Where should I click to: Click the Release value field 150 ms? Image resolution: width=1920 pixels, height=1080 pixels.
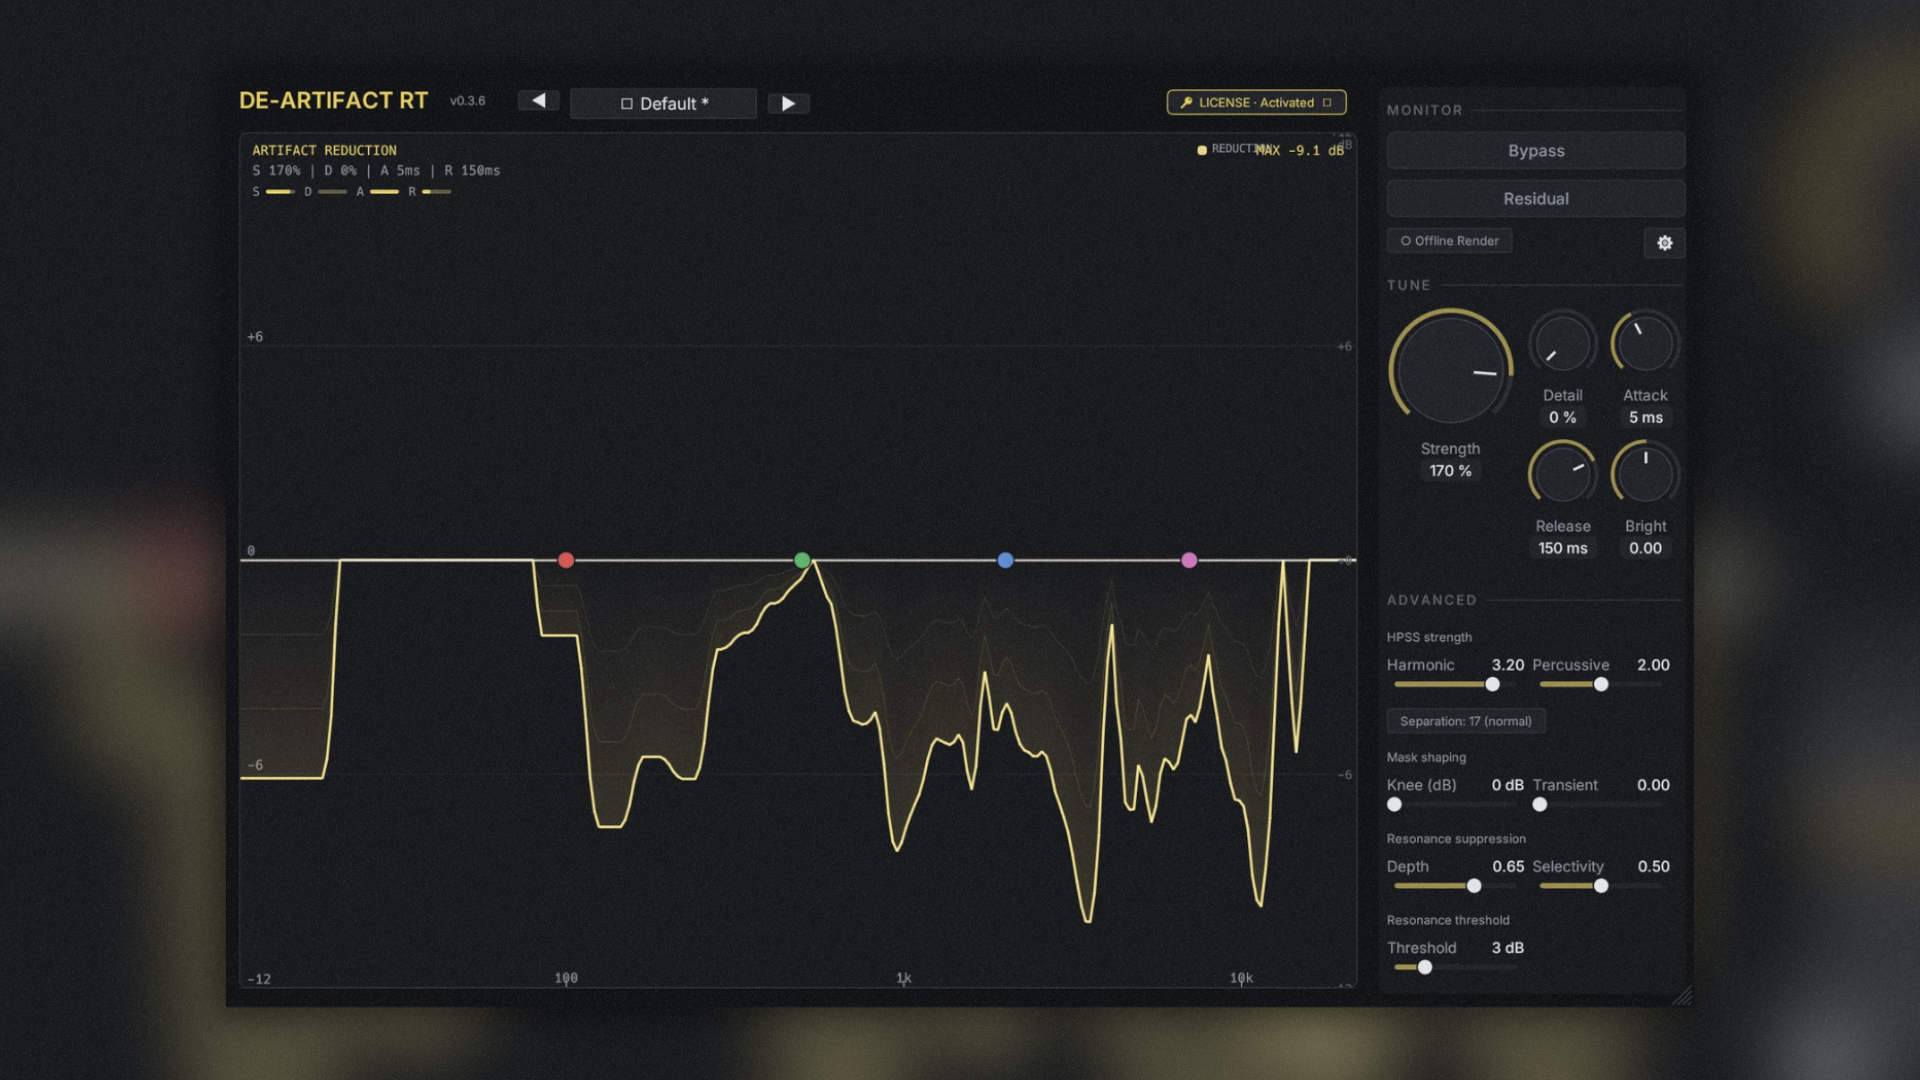(1562, 548)
